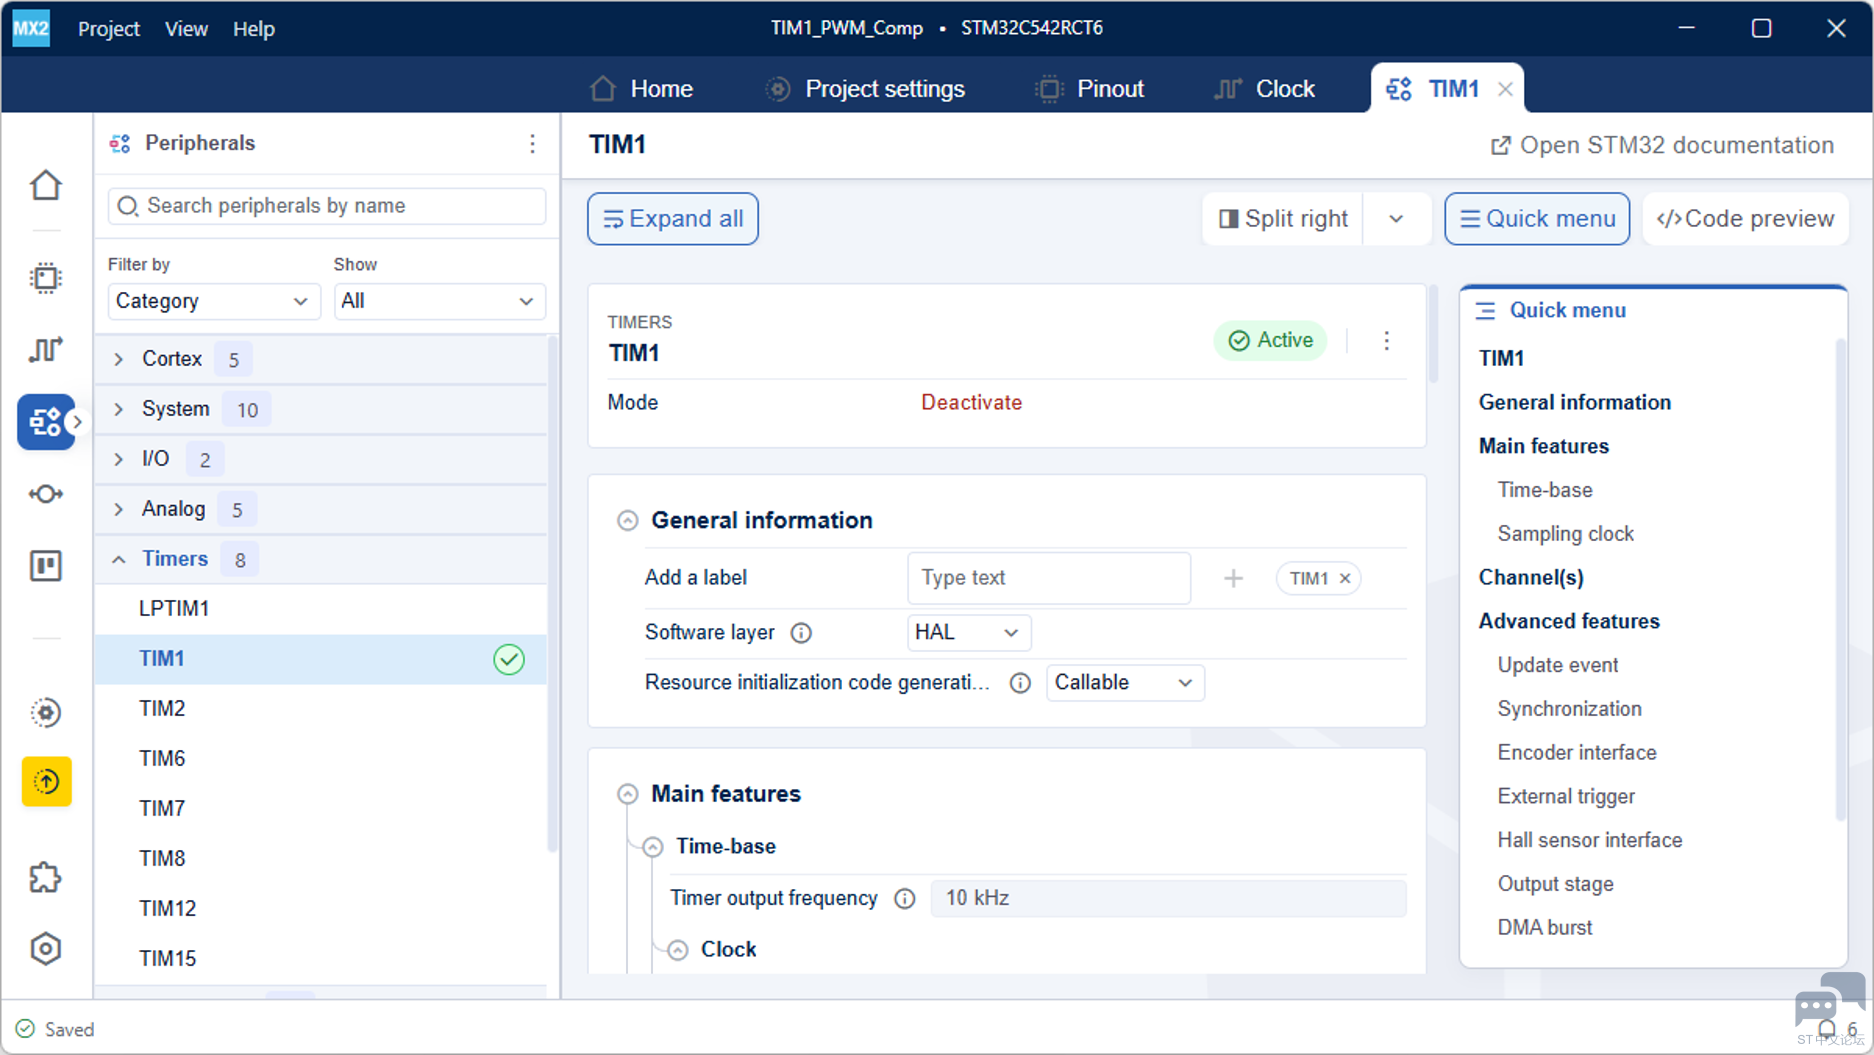This screenshot has height=1055, width=1874.
Task: Open the Split right dropdown arrow
Action: tap(1396, 219)
